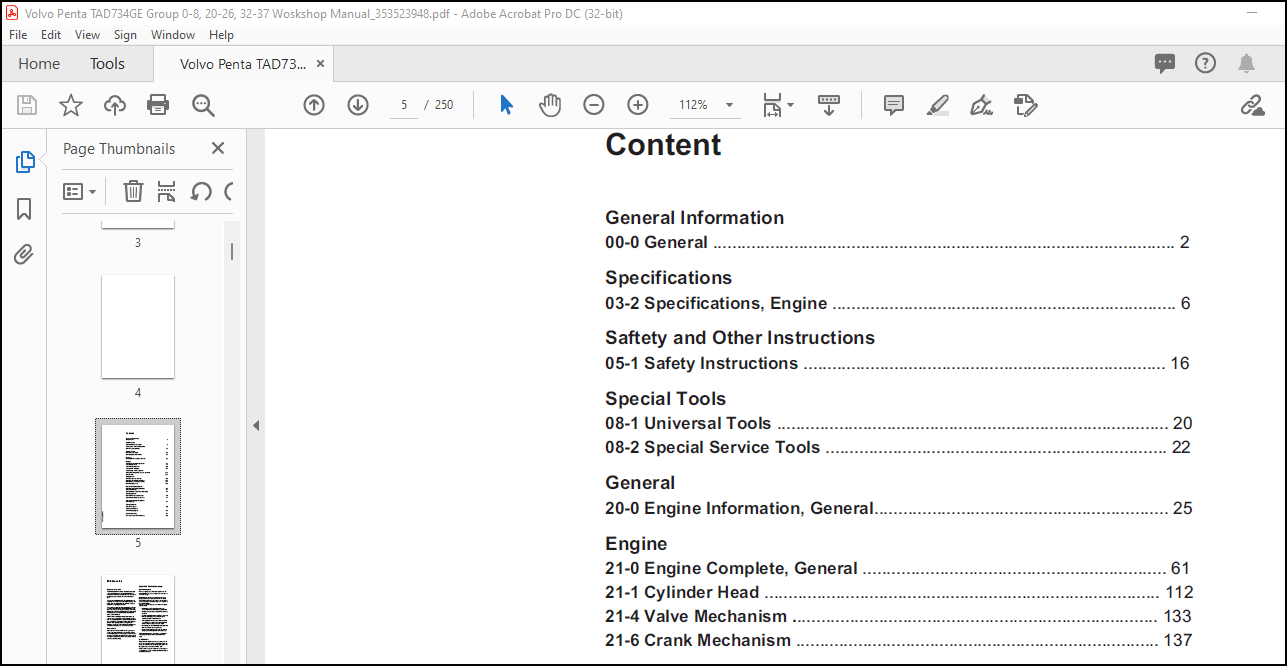This screenshot has height=666, width=1287.
Task: Collapse the navigation pane with the arrow
Action: 256,426
